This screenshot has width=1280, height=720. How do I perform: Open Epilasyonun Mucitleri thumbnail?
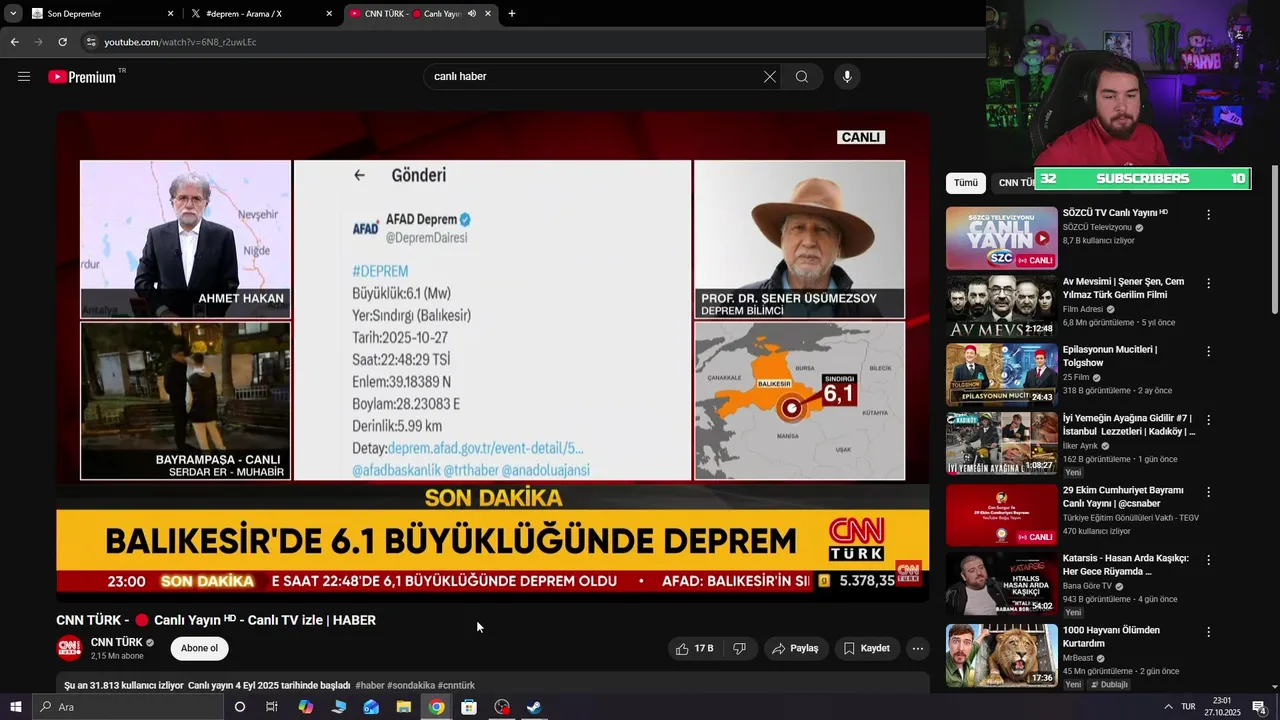[1001, 375]
